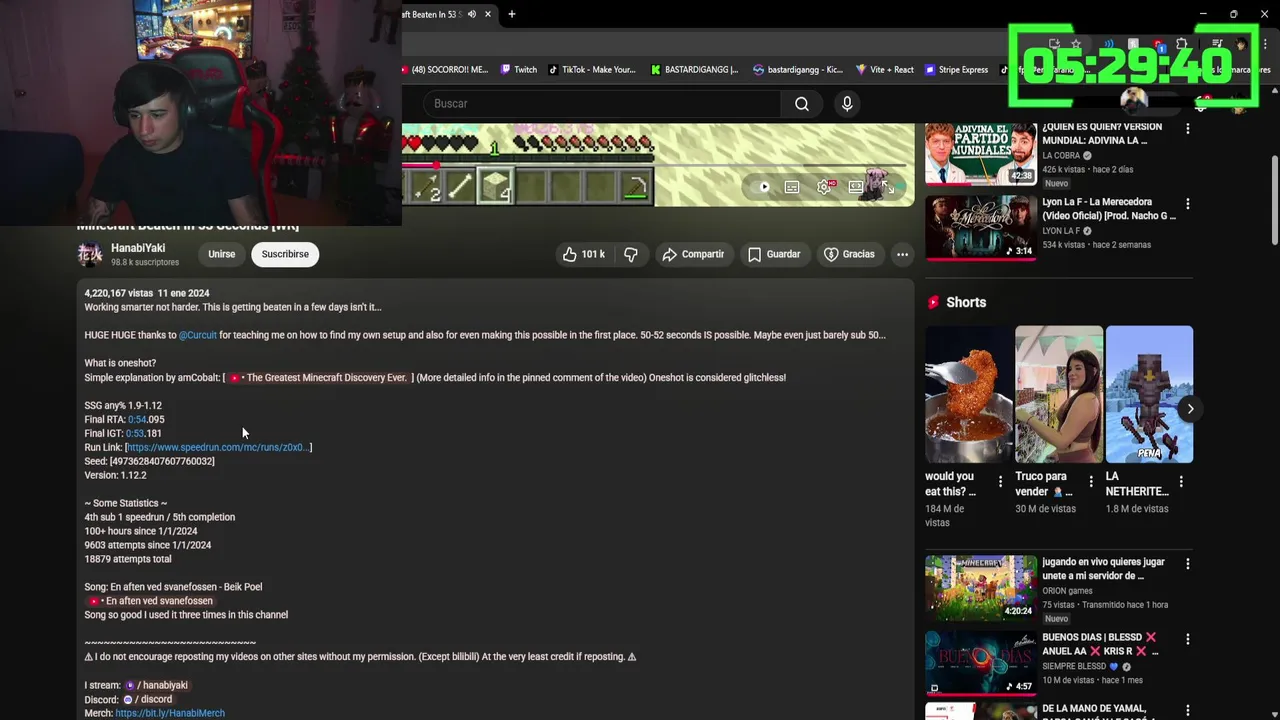Jump to timestamp 0:54 in Final RTA
Screen dimensions: 1280x720
point(137,420)
